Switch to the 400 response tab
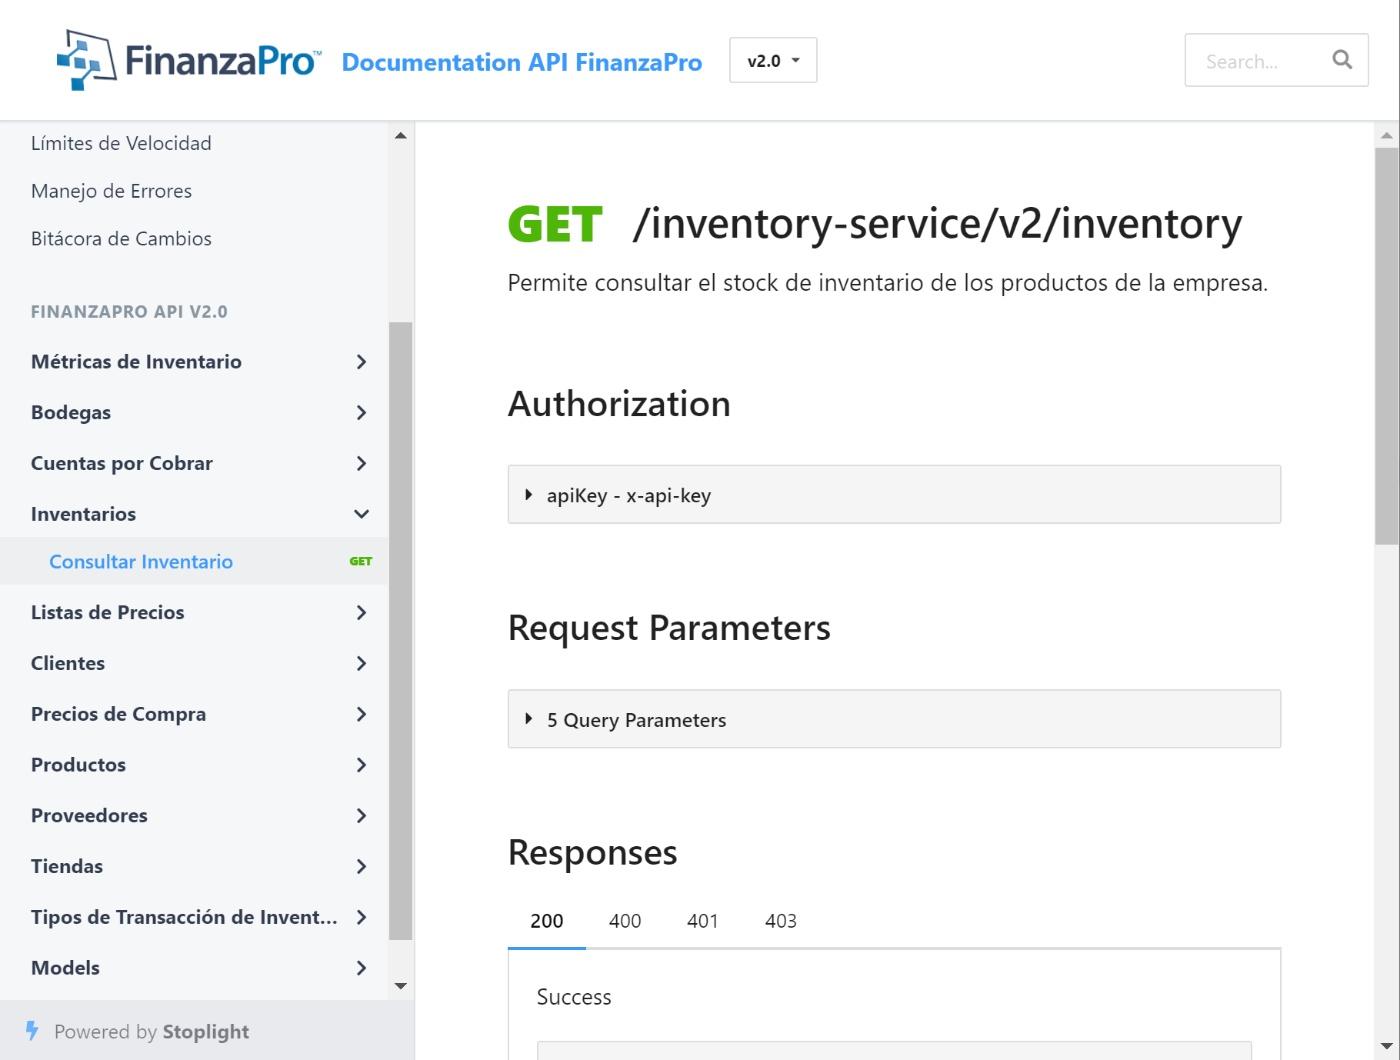1400x1060 pixels. [624, 920]
